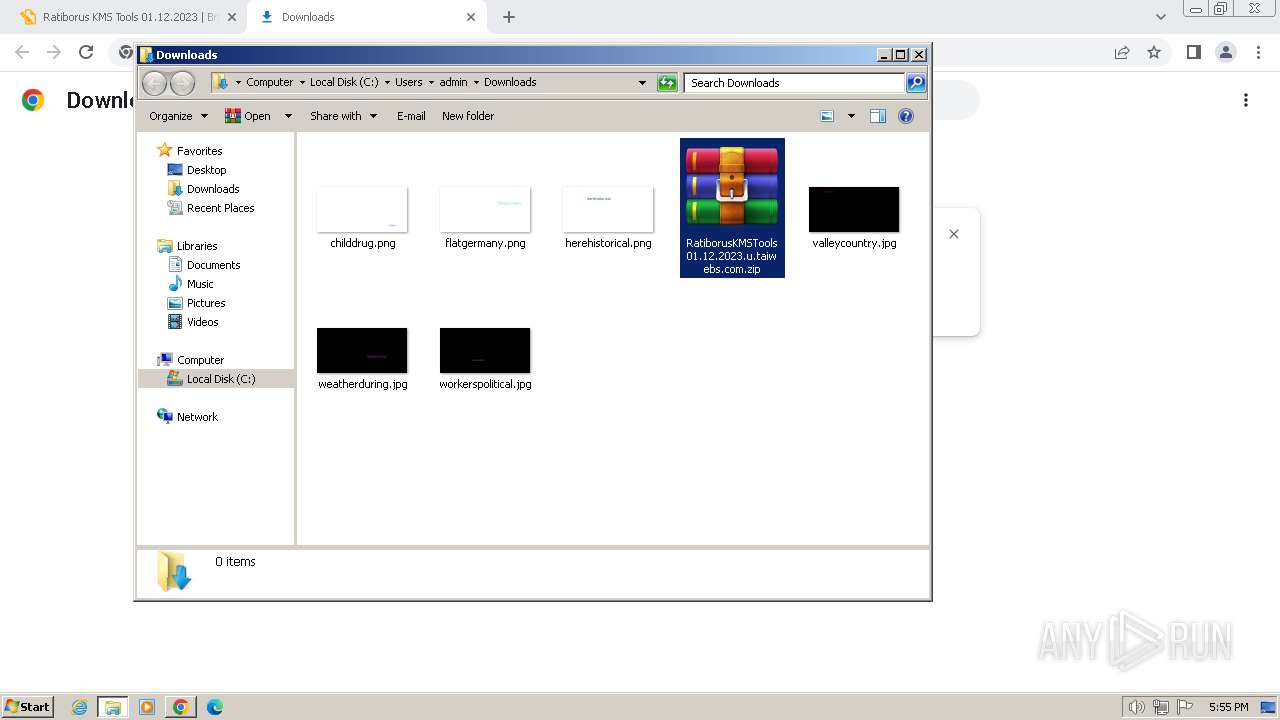Open Explorer help with the question mark icon

pyautogui.click(x=906, y=116)
